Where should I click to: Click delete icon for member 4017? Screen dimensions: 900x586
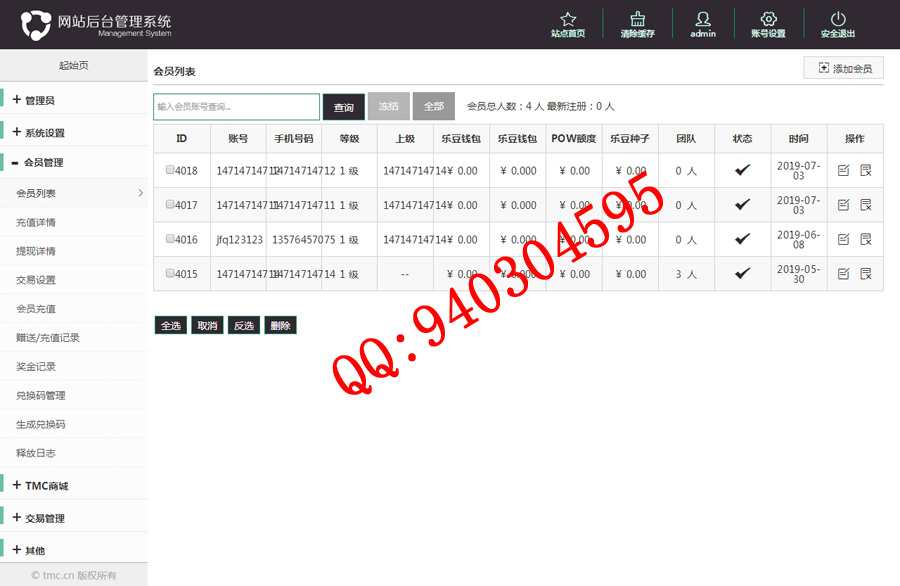pos(866,205)
